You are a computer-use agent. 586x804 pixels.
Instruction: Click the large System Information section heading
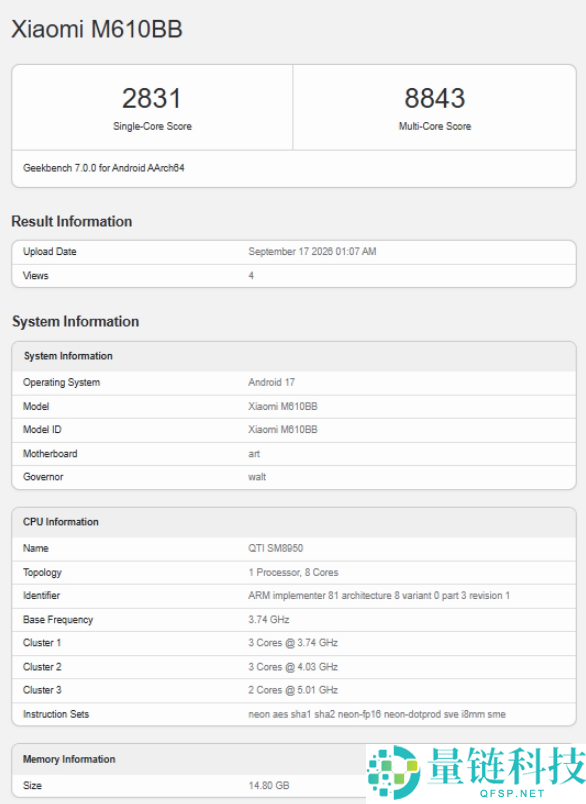(75, 321)
